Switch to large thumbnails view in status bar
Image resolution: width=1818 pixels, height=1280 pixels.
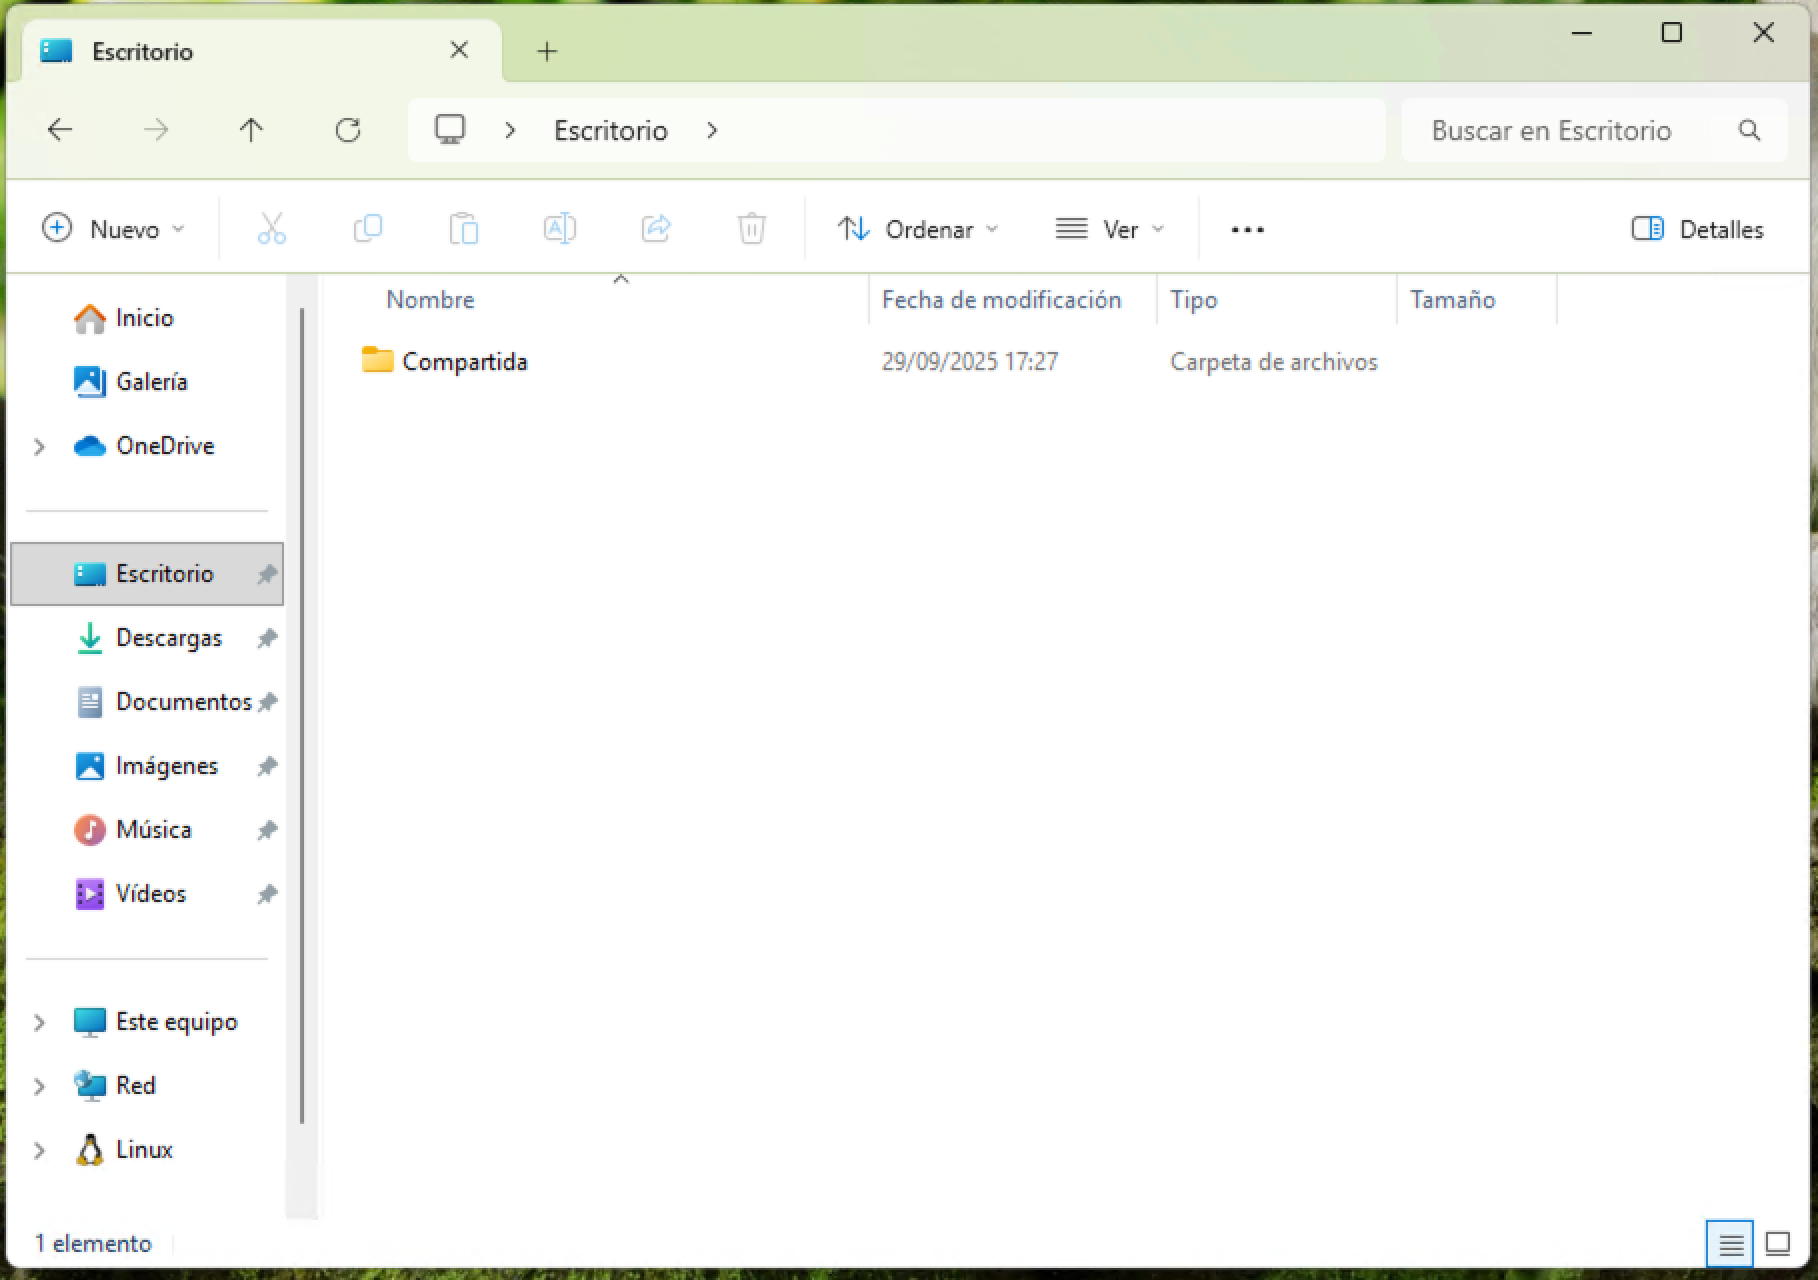click(x=1777, y=1244)
